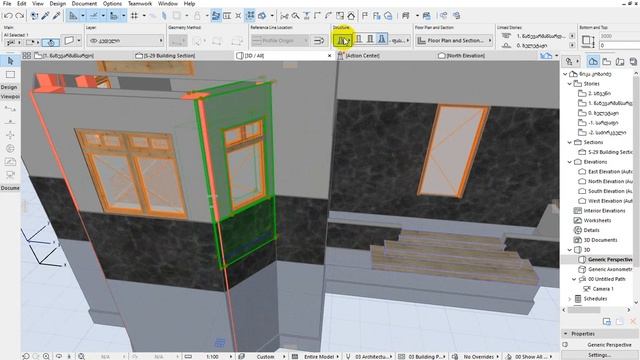Switch to the North Elevation tab
Viewport: 640px width, 360px height.
[x=462, y=56]
